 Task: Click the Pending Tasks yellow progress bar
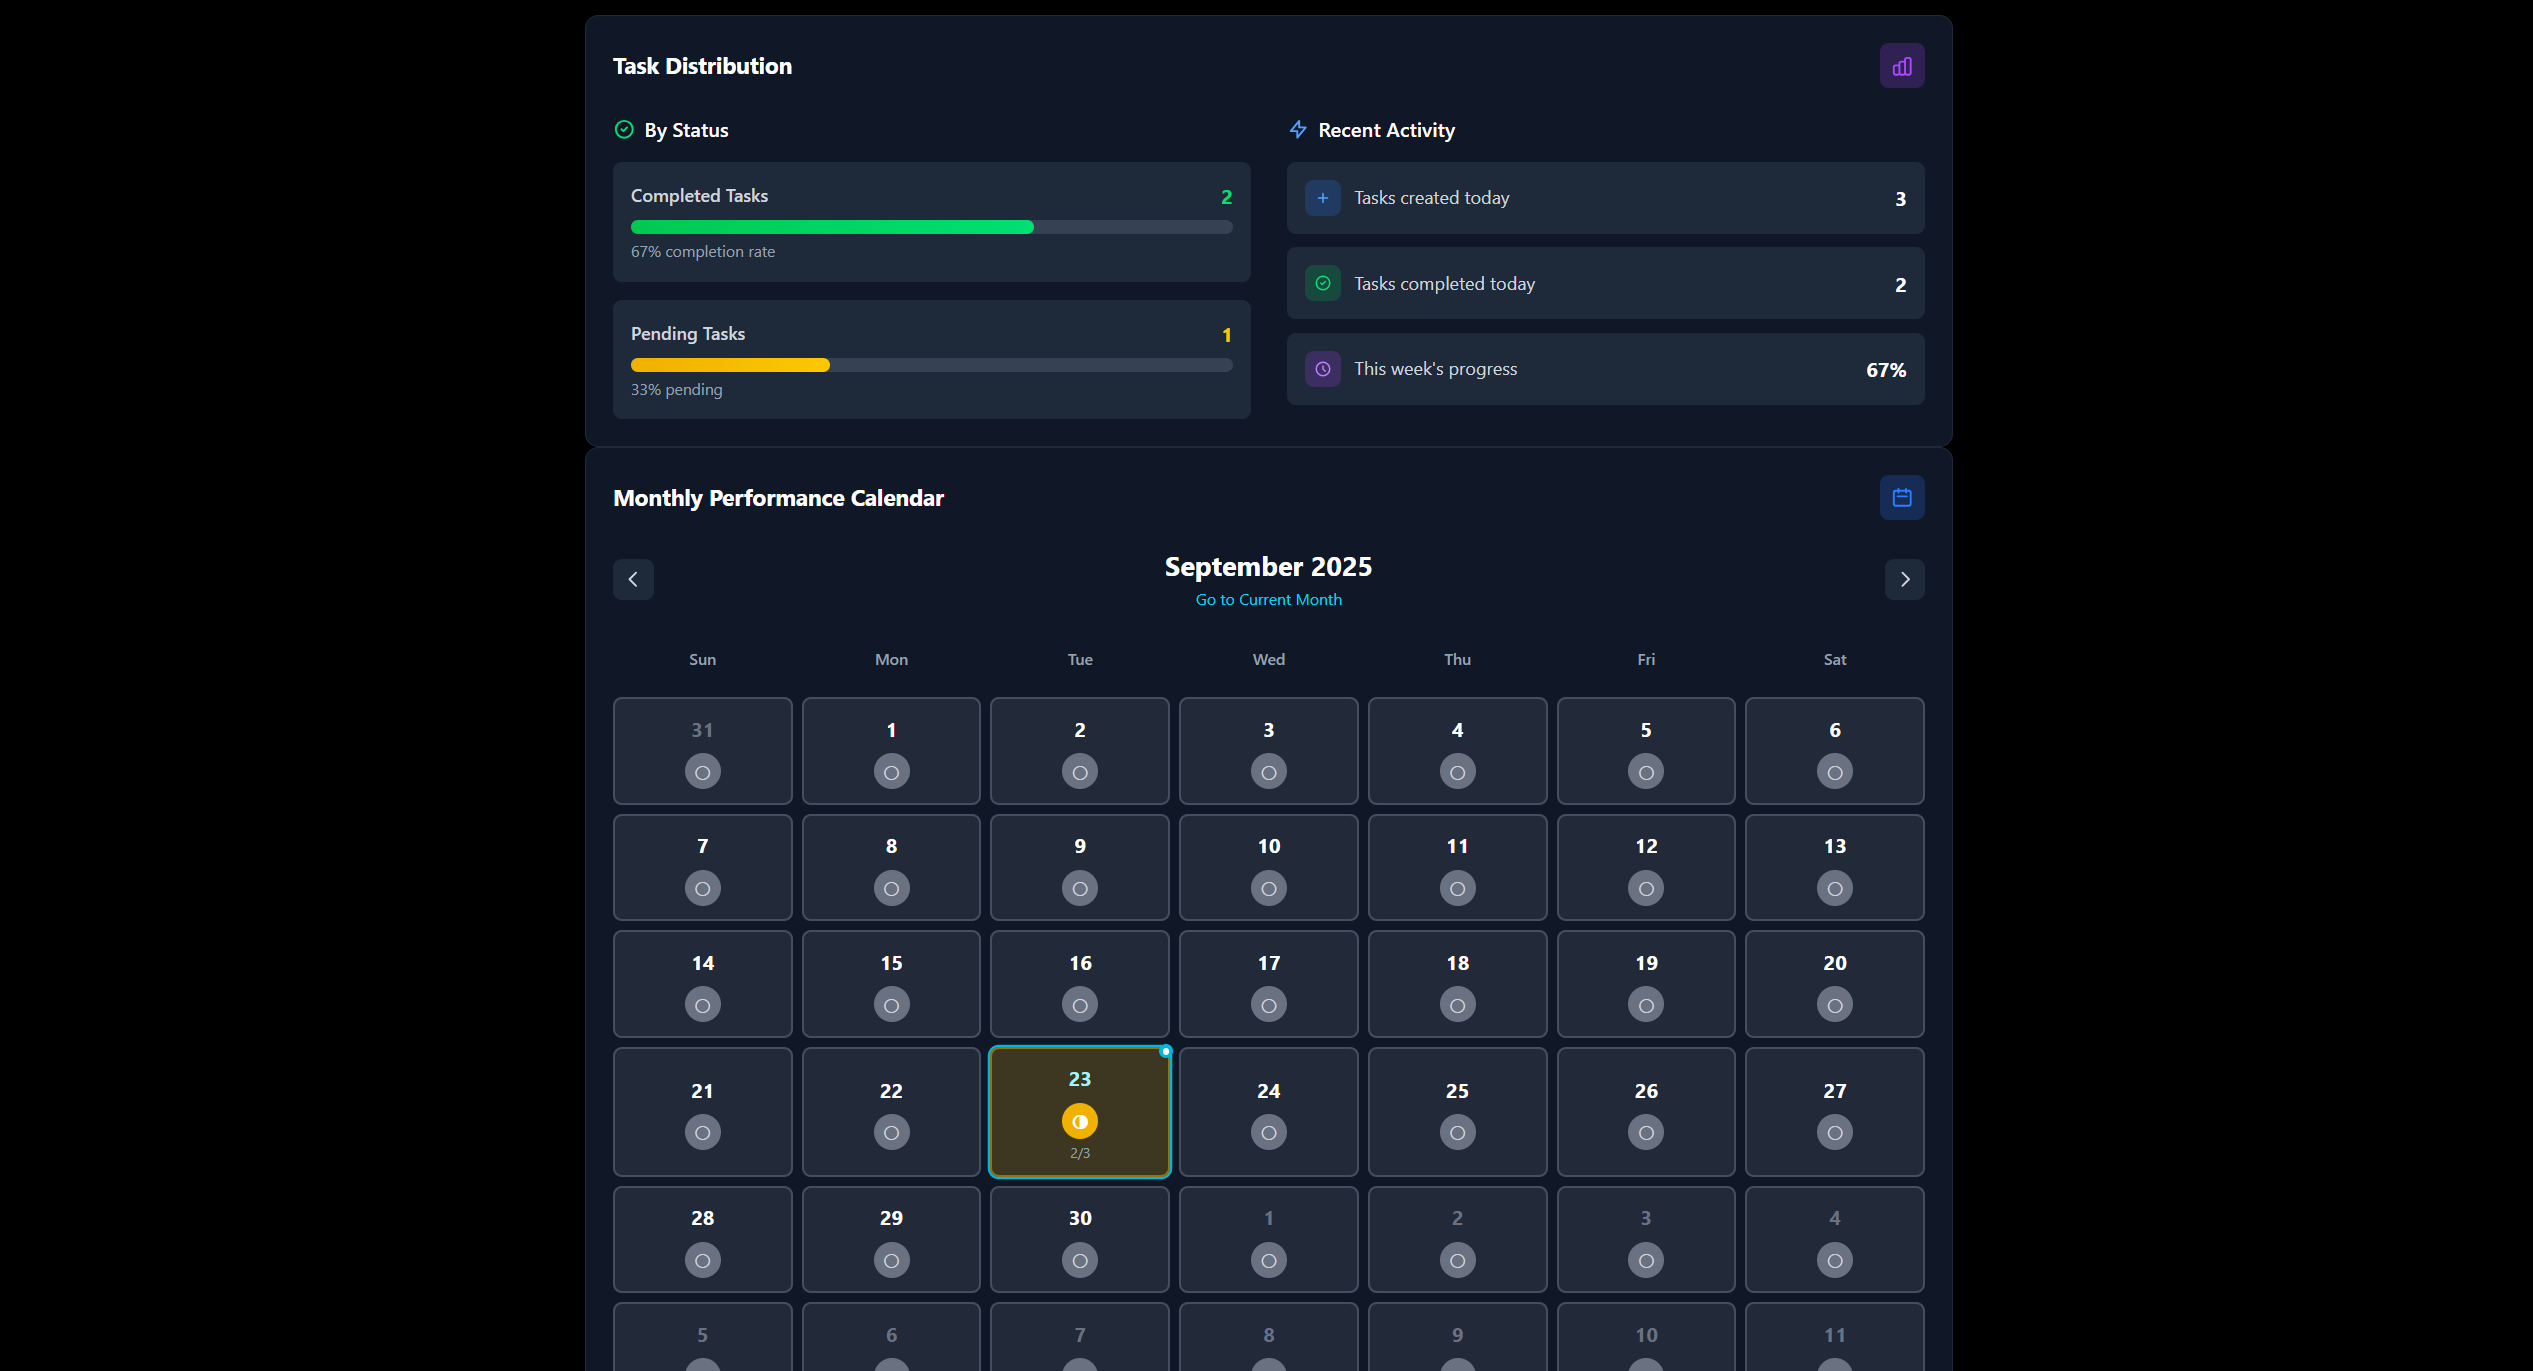point(730,365)
